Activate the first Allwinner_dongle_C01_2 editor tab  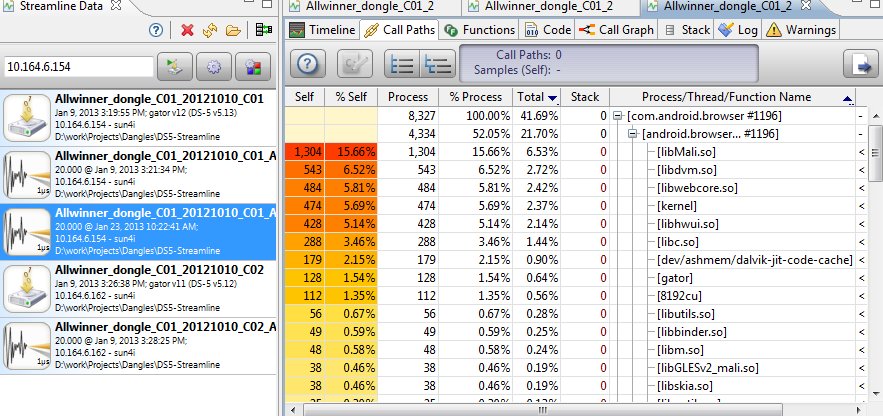(x=369, y=7)
